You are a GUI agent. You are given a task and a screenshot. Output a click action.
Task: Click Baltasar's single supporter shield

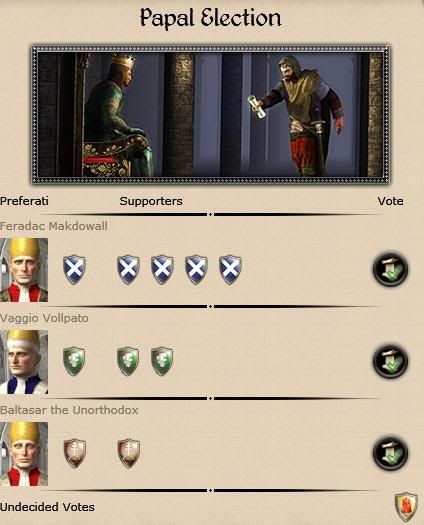tap(129, 453)
